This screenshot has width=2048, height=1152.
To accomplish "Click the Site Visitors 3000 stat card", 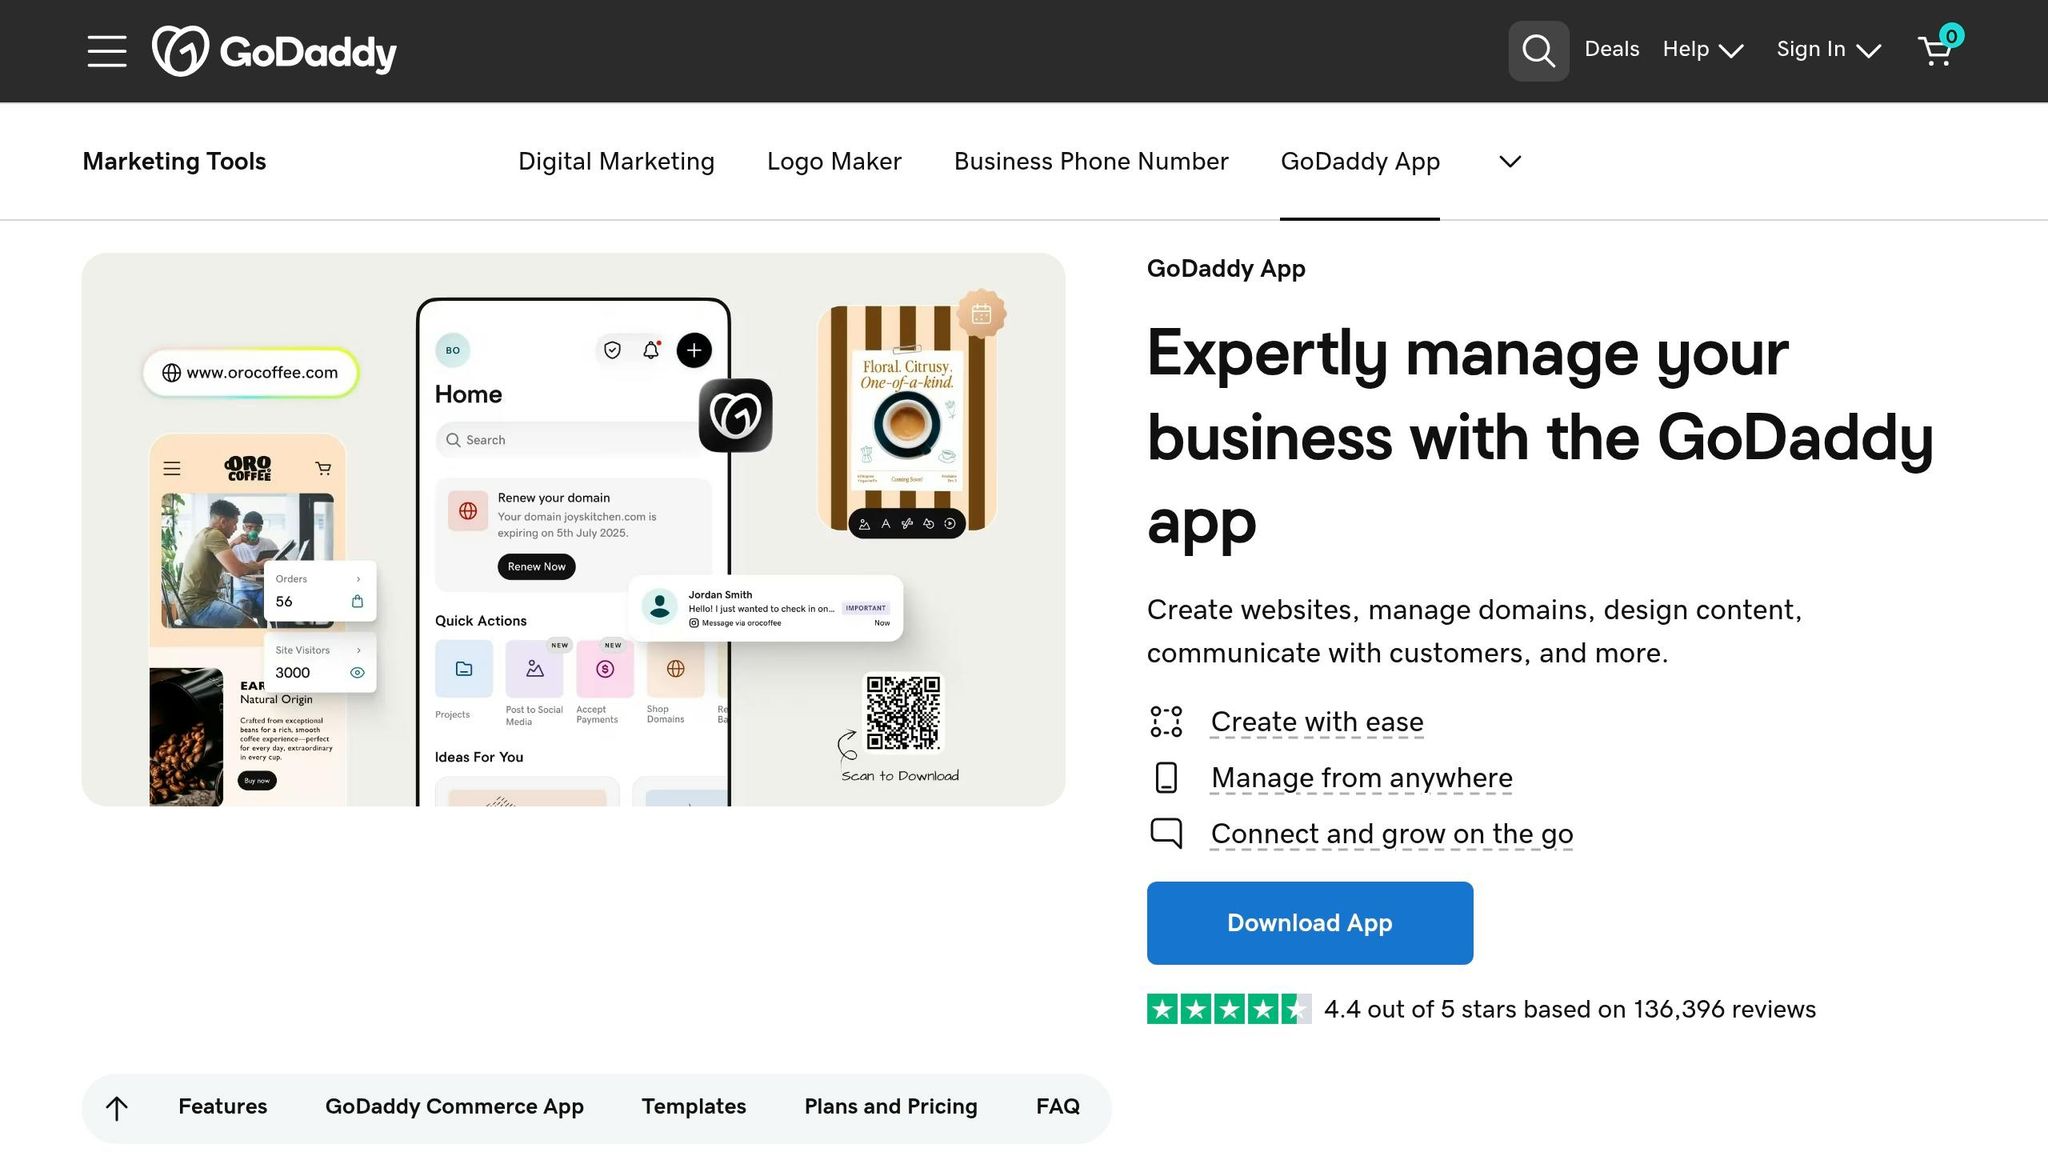I will 319,662.
